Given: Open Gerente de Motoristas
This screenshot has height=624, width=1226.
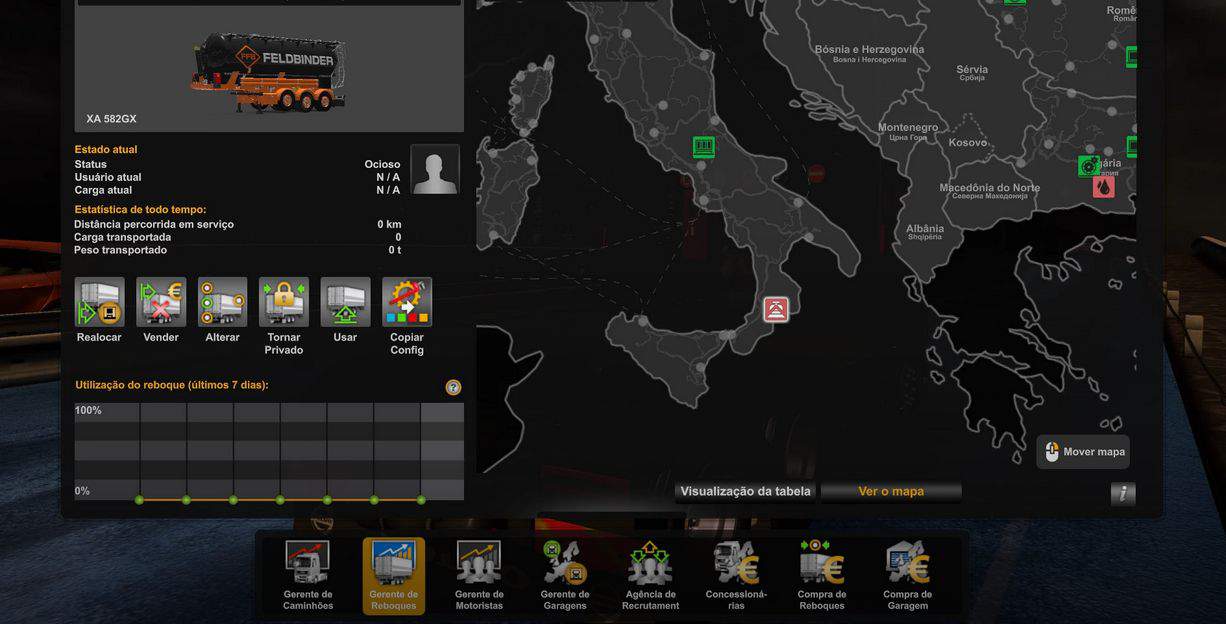Looking at the screenshot, I should click(x=479, y=575).
